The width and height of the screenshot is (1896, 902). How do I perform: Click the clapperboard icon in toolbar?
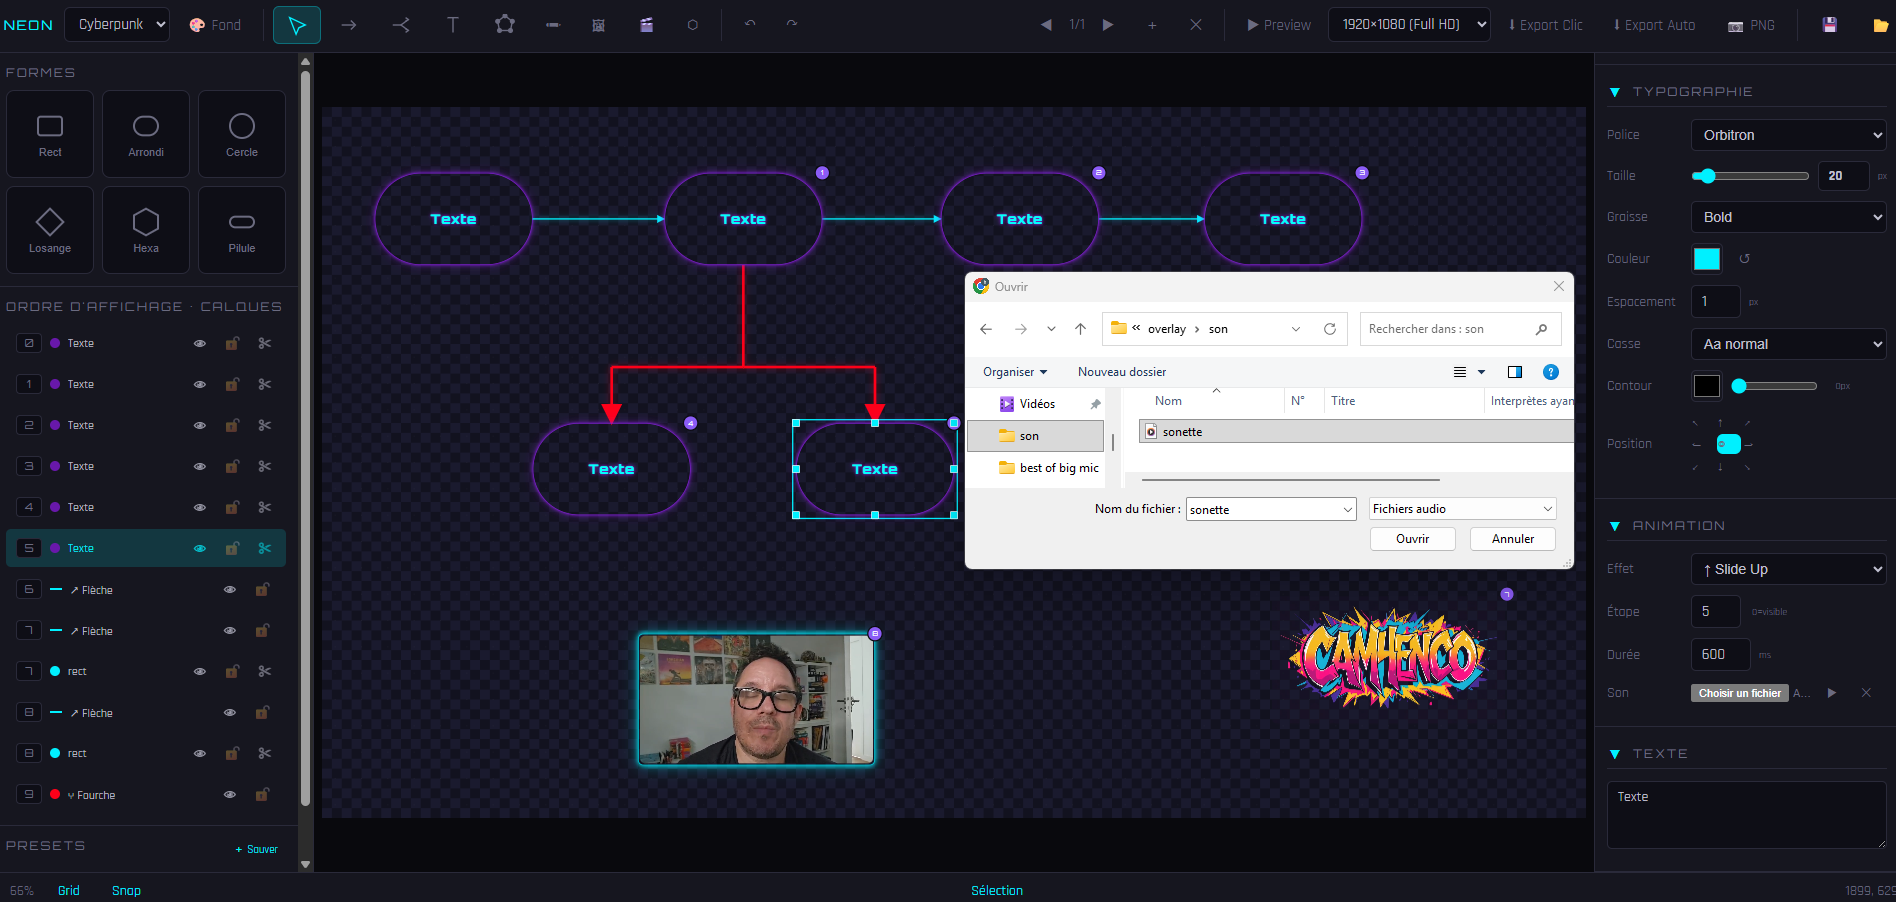tap(646, 25)
